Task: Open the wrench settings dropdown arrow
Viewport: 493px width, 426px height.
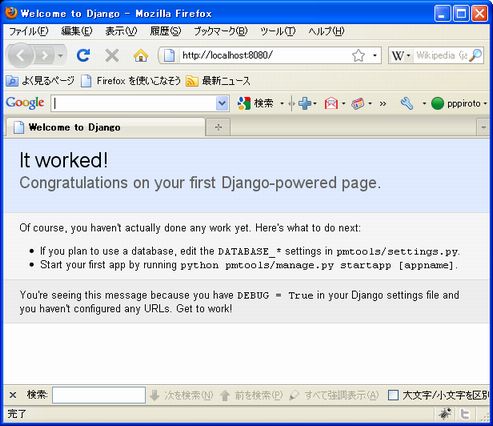Action: [x=424, y=104]
